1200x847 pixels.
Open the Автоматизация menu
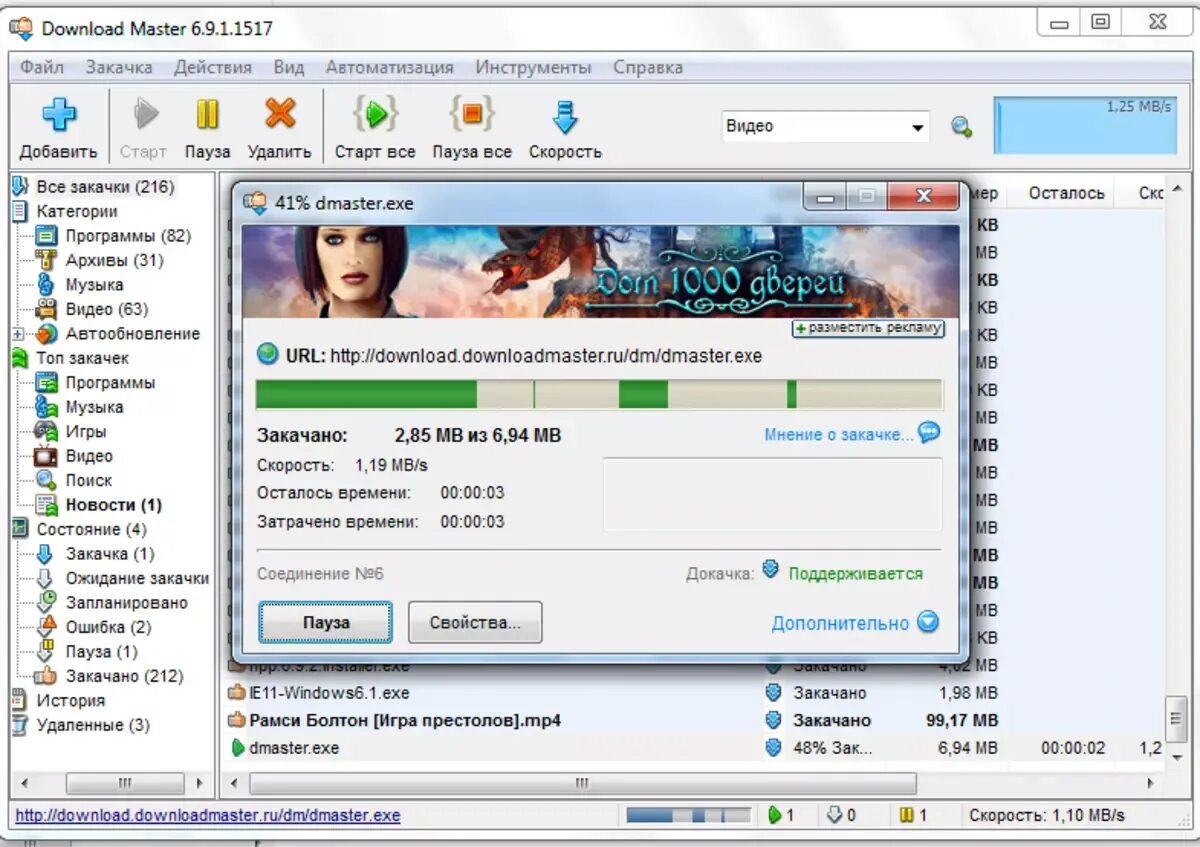(389, 67)
